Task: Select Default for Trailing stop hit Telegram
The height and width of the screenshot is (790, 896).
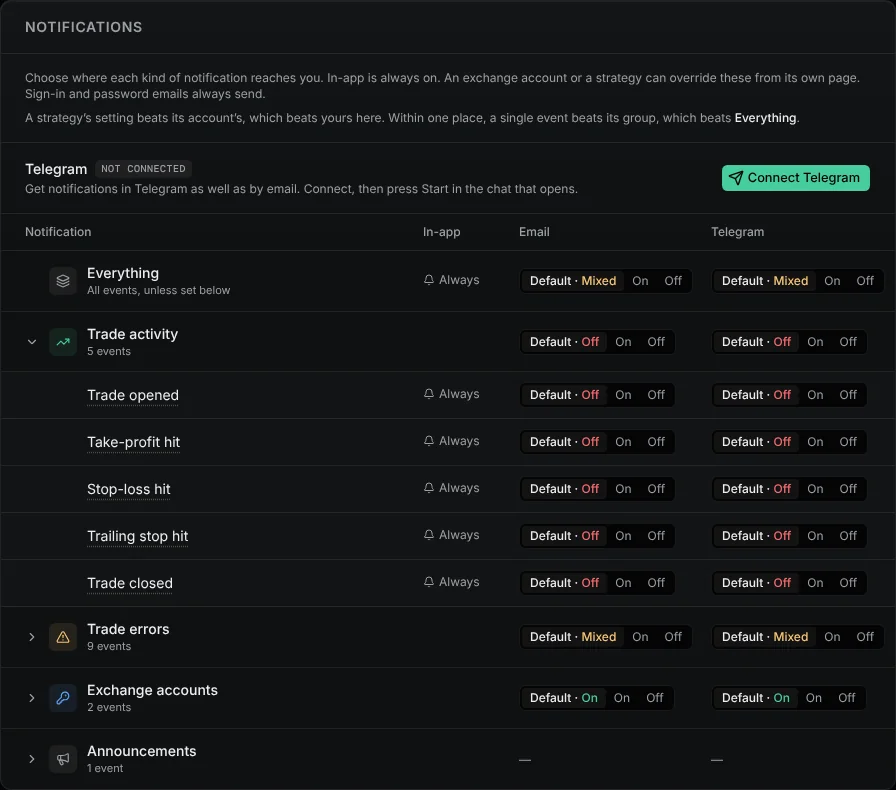Action: coord(756,536)
